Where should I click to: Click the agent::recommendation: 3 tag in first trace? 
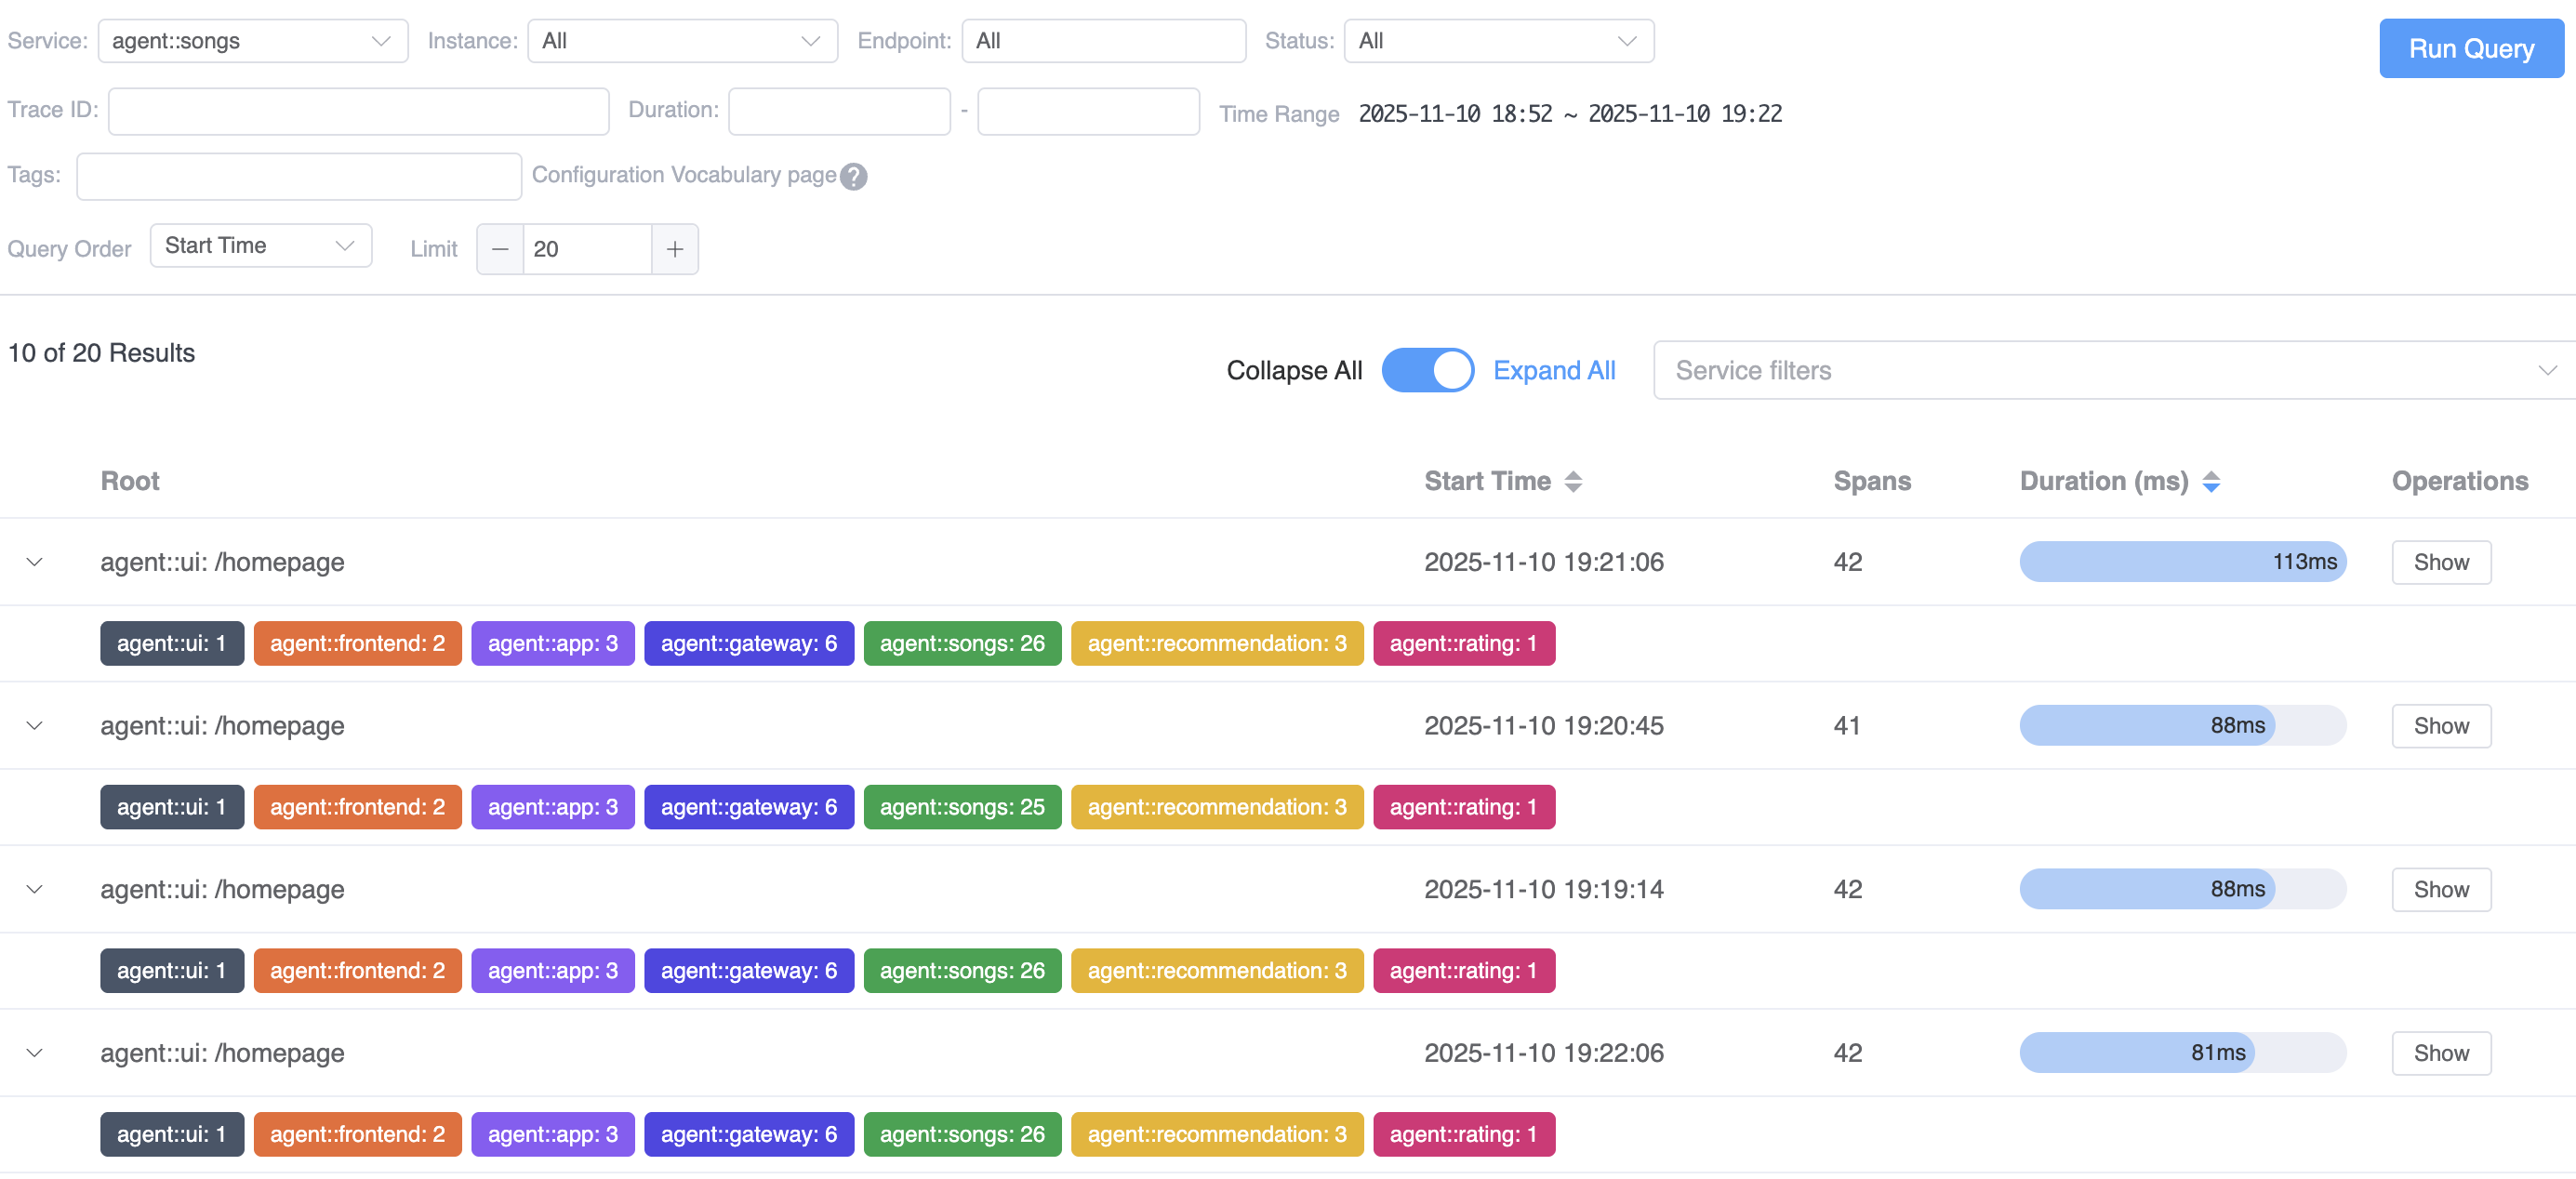(1216, 643)
